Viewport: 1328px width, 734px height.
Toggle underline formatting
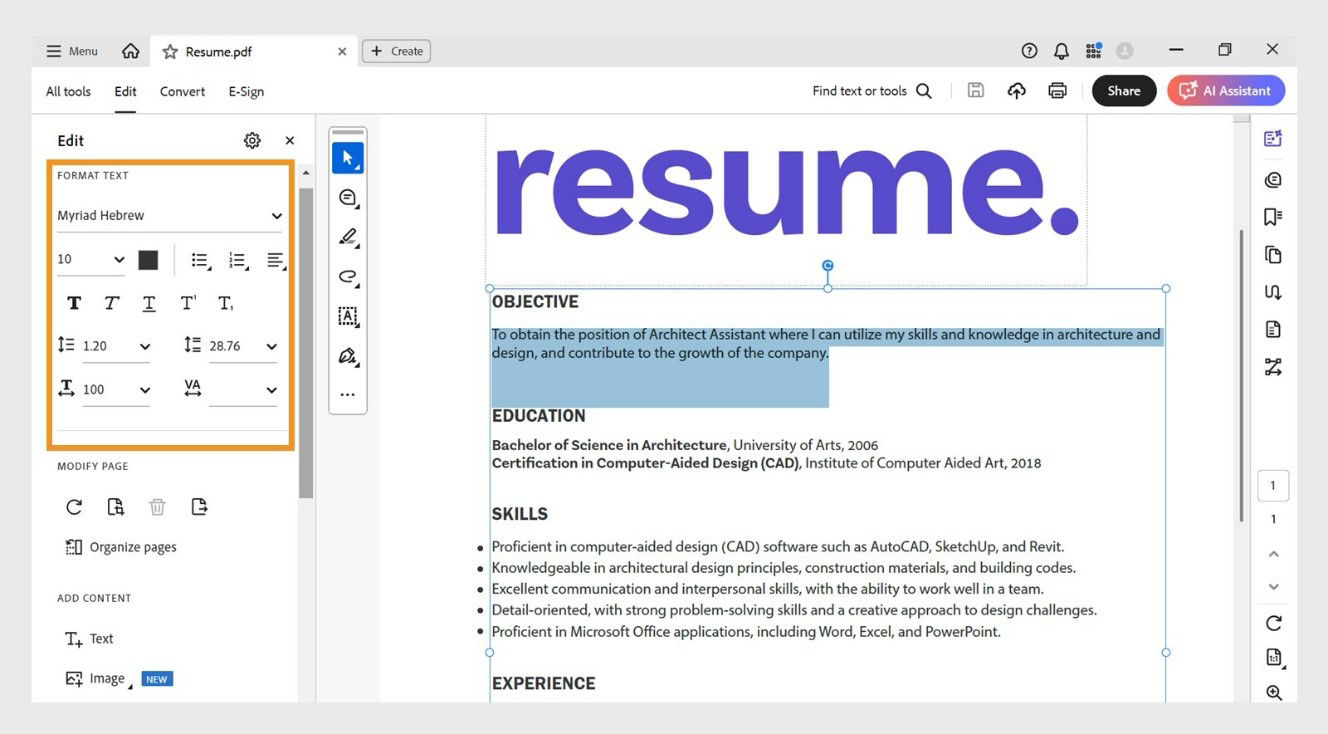(149, 302)
